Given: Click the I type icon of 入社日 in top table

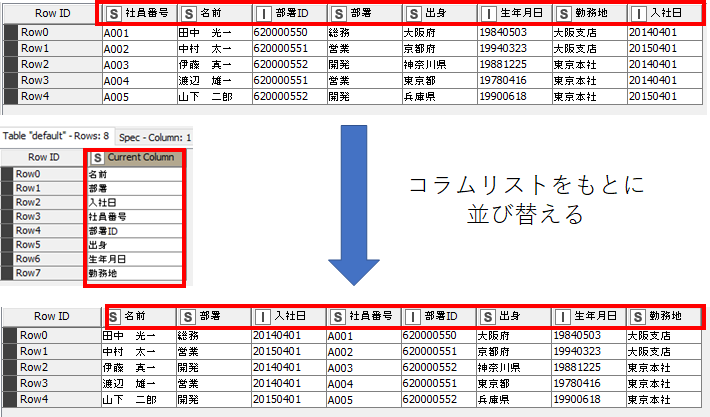Looking at the screenshot, I should (x=638, y=14).
